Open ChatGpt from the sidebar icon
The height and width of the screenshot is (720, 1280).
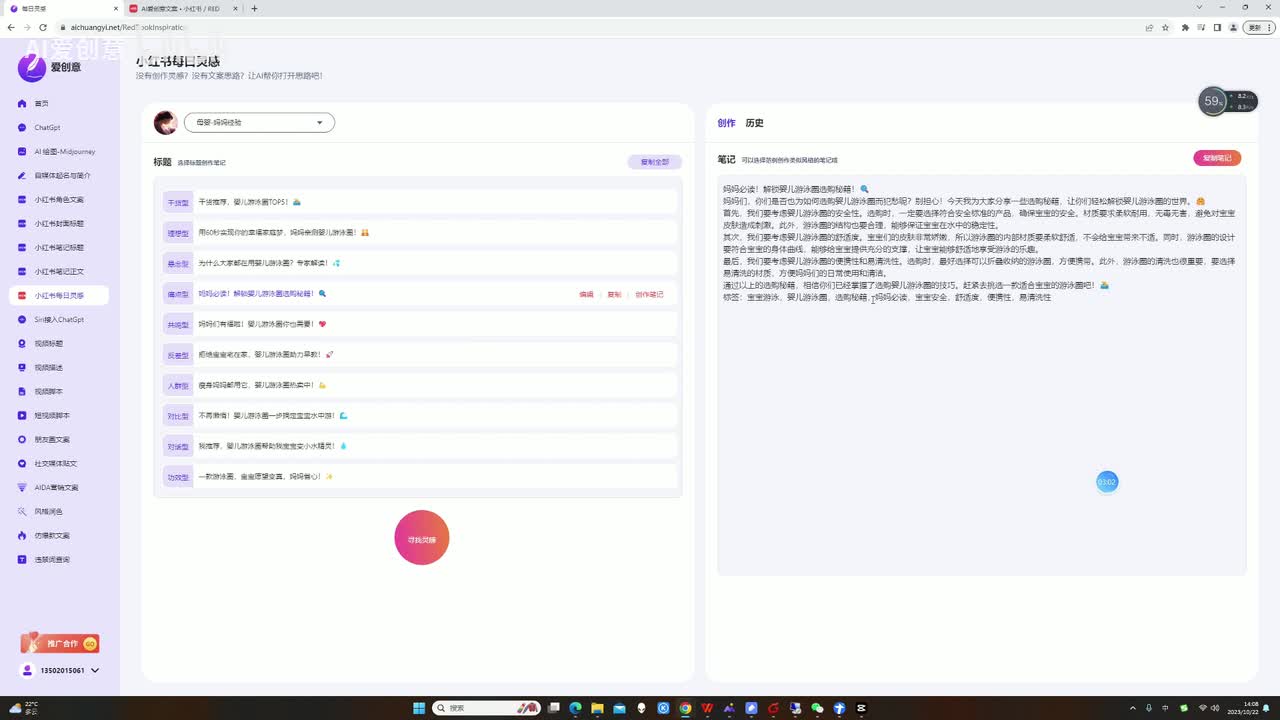22,128
